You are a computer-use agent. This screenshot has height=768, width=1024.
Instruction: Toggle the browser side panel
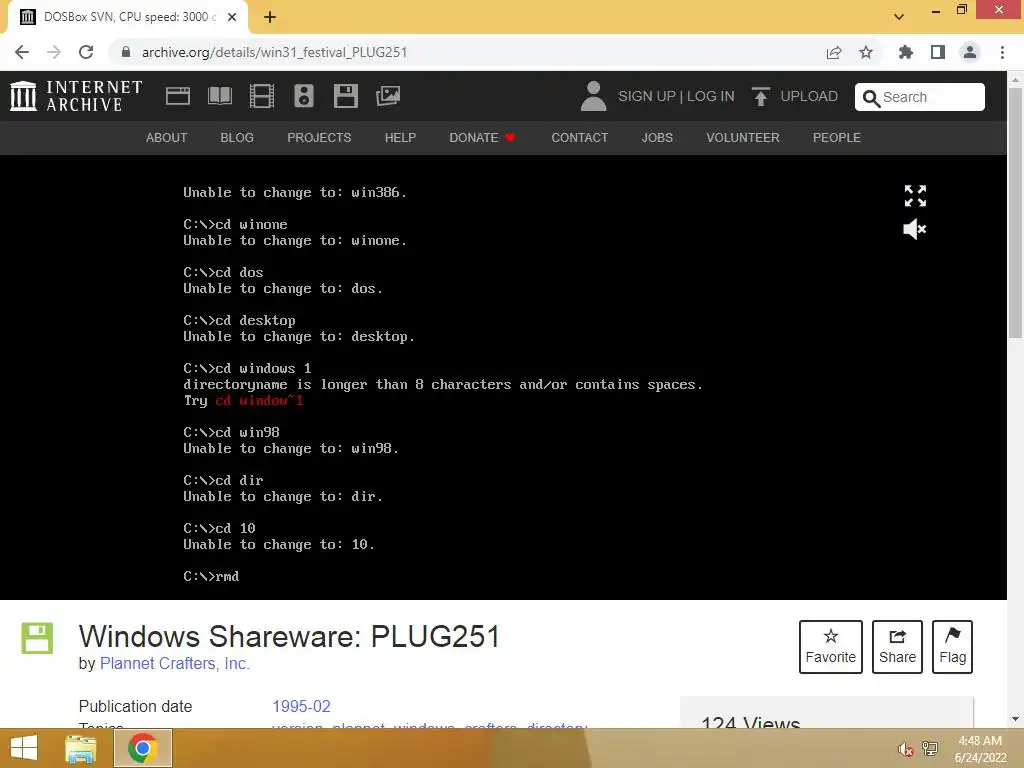pos(938,52)
